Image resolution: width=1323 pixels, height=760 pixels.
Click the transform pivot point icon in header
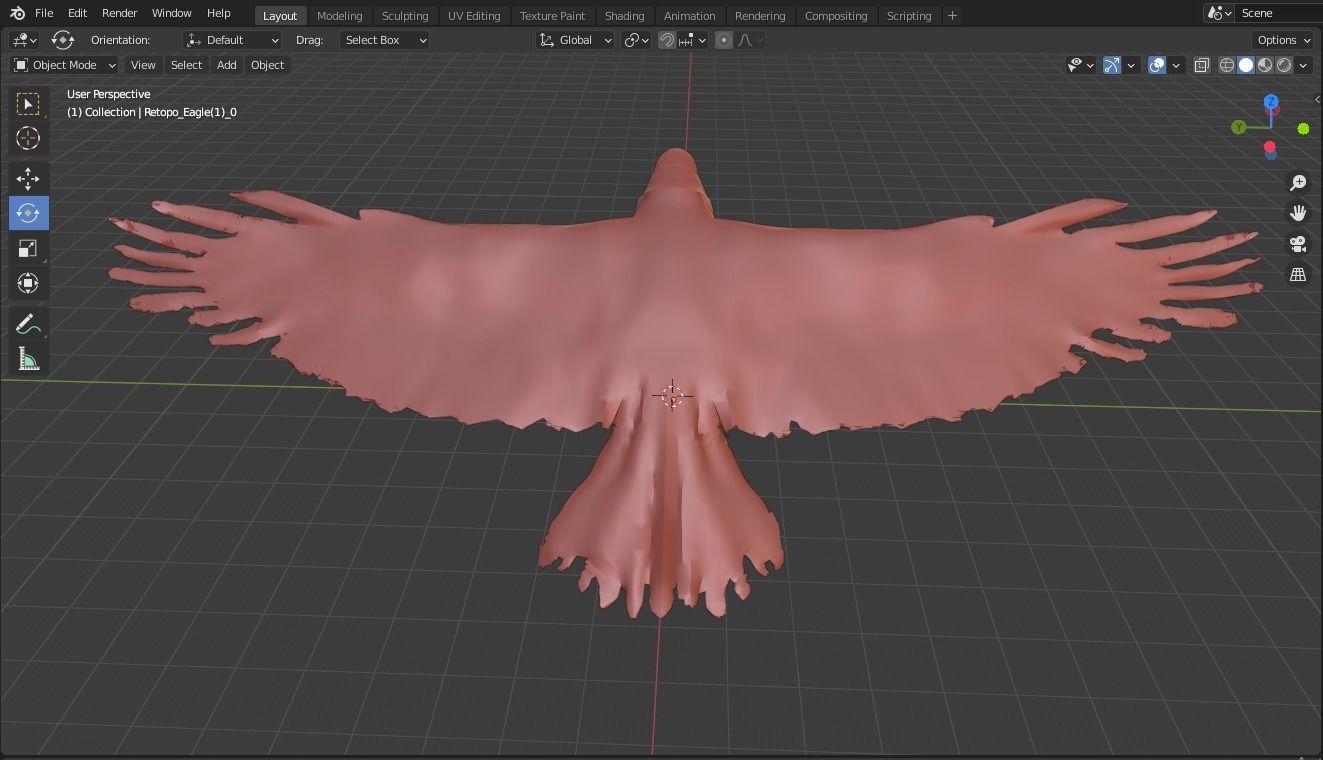(63, 40)
